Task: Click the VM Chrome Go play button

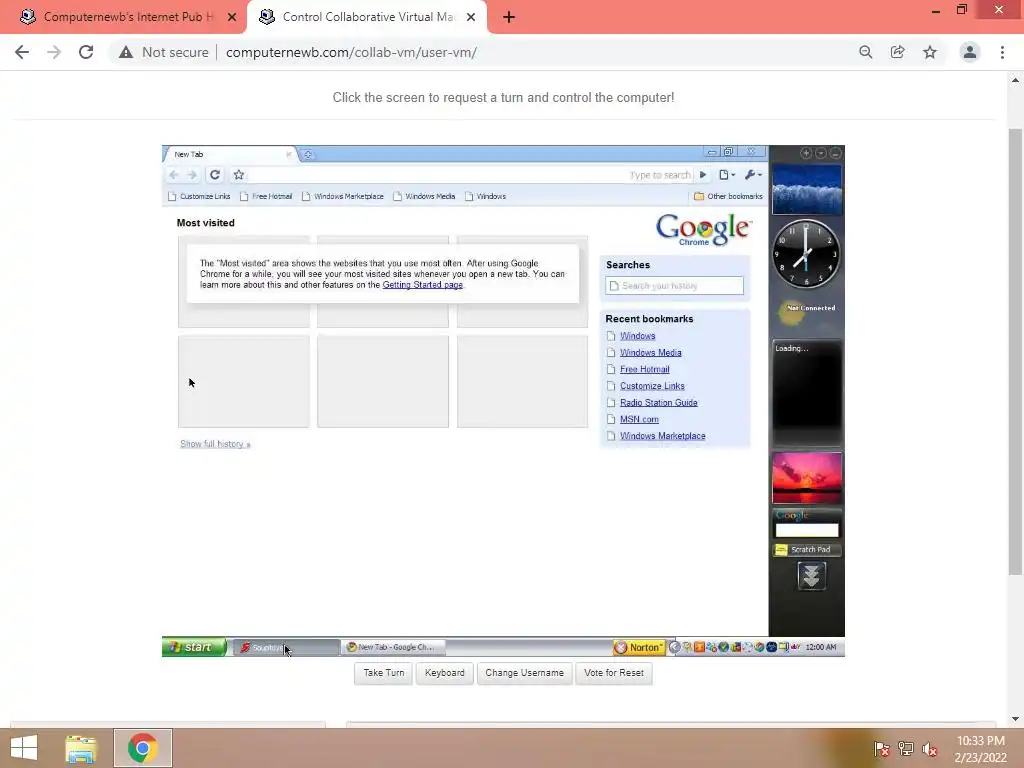Action: coord(703,174)
